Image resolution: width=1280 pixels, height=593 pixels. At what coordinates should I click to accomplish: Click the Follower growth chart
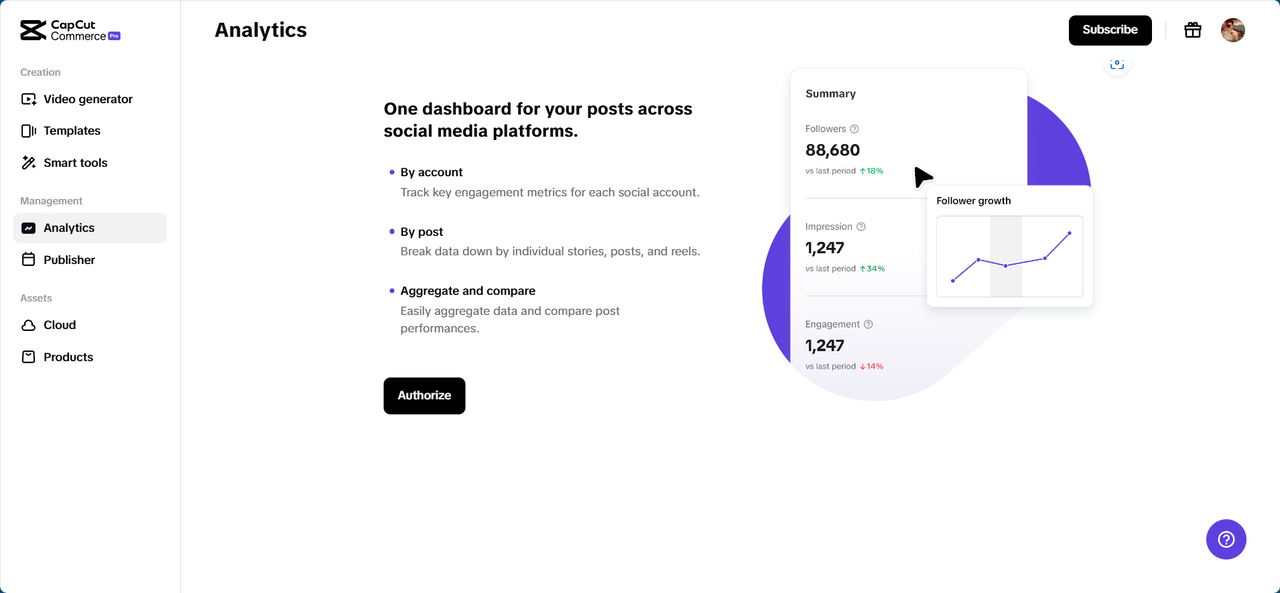tap(1009, 257)
